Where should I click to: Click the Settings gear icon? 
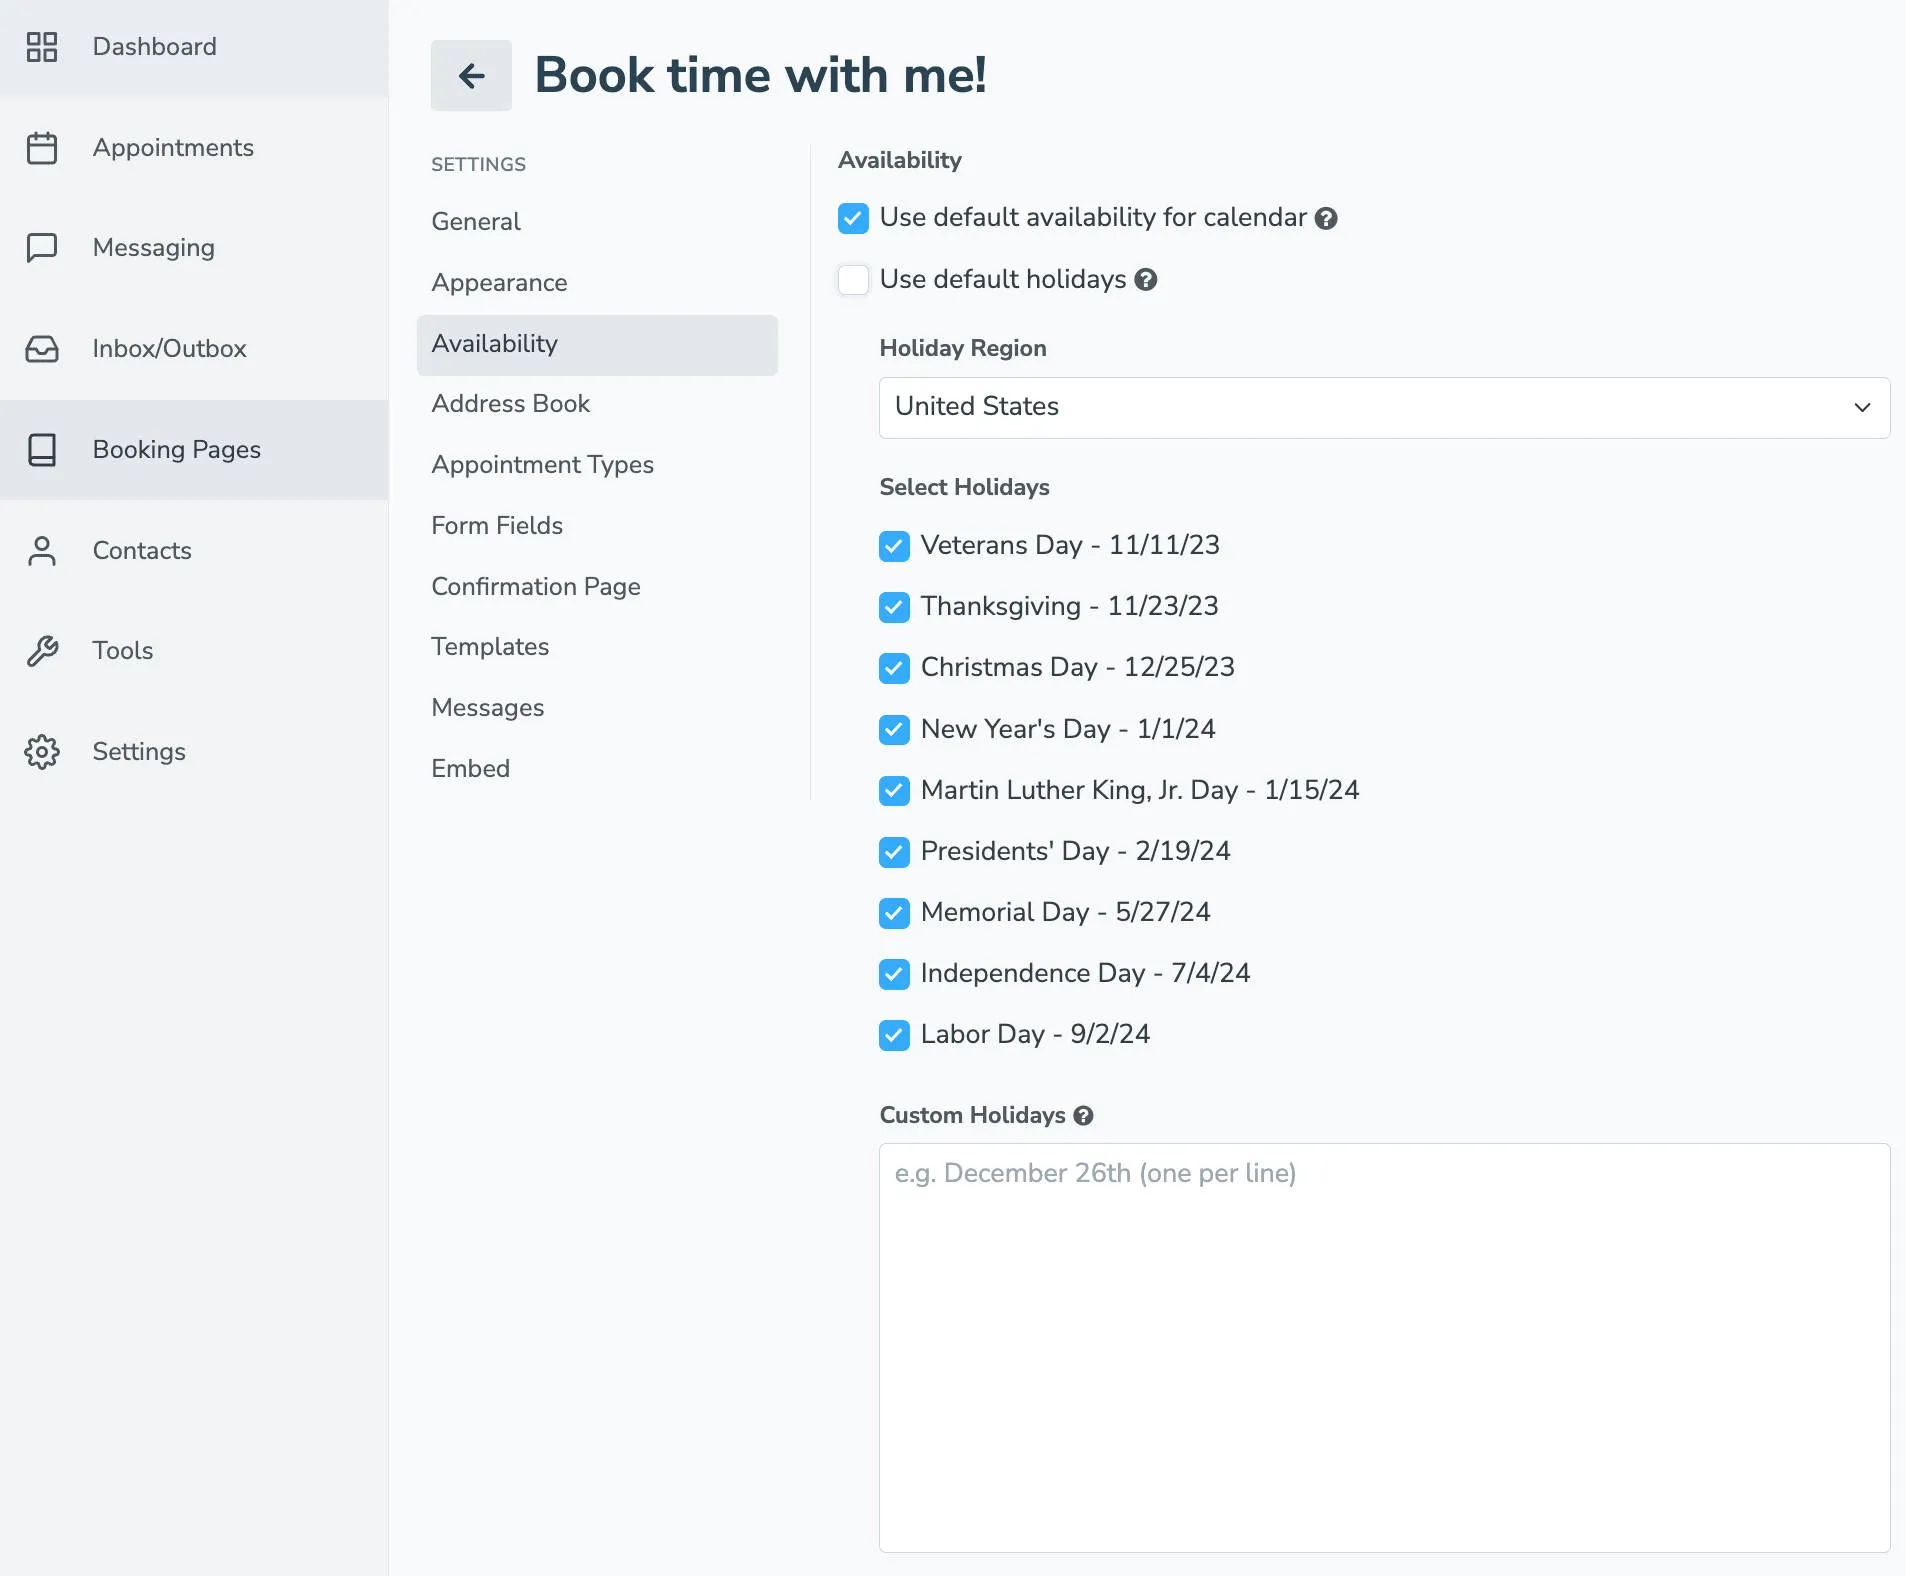pos(42,752)
